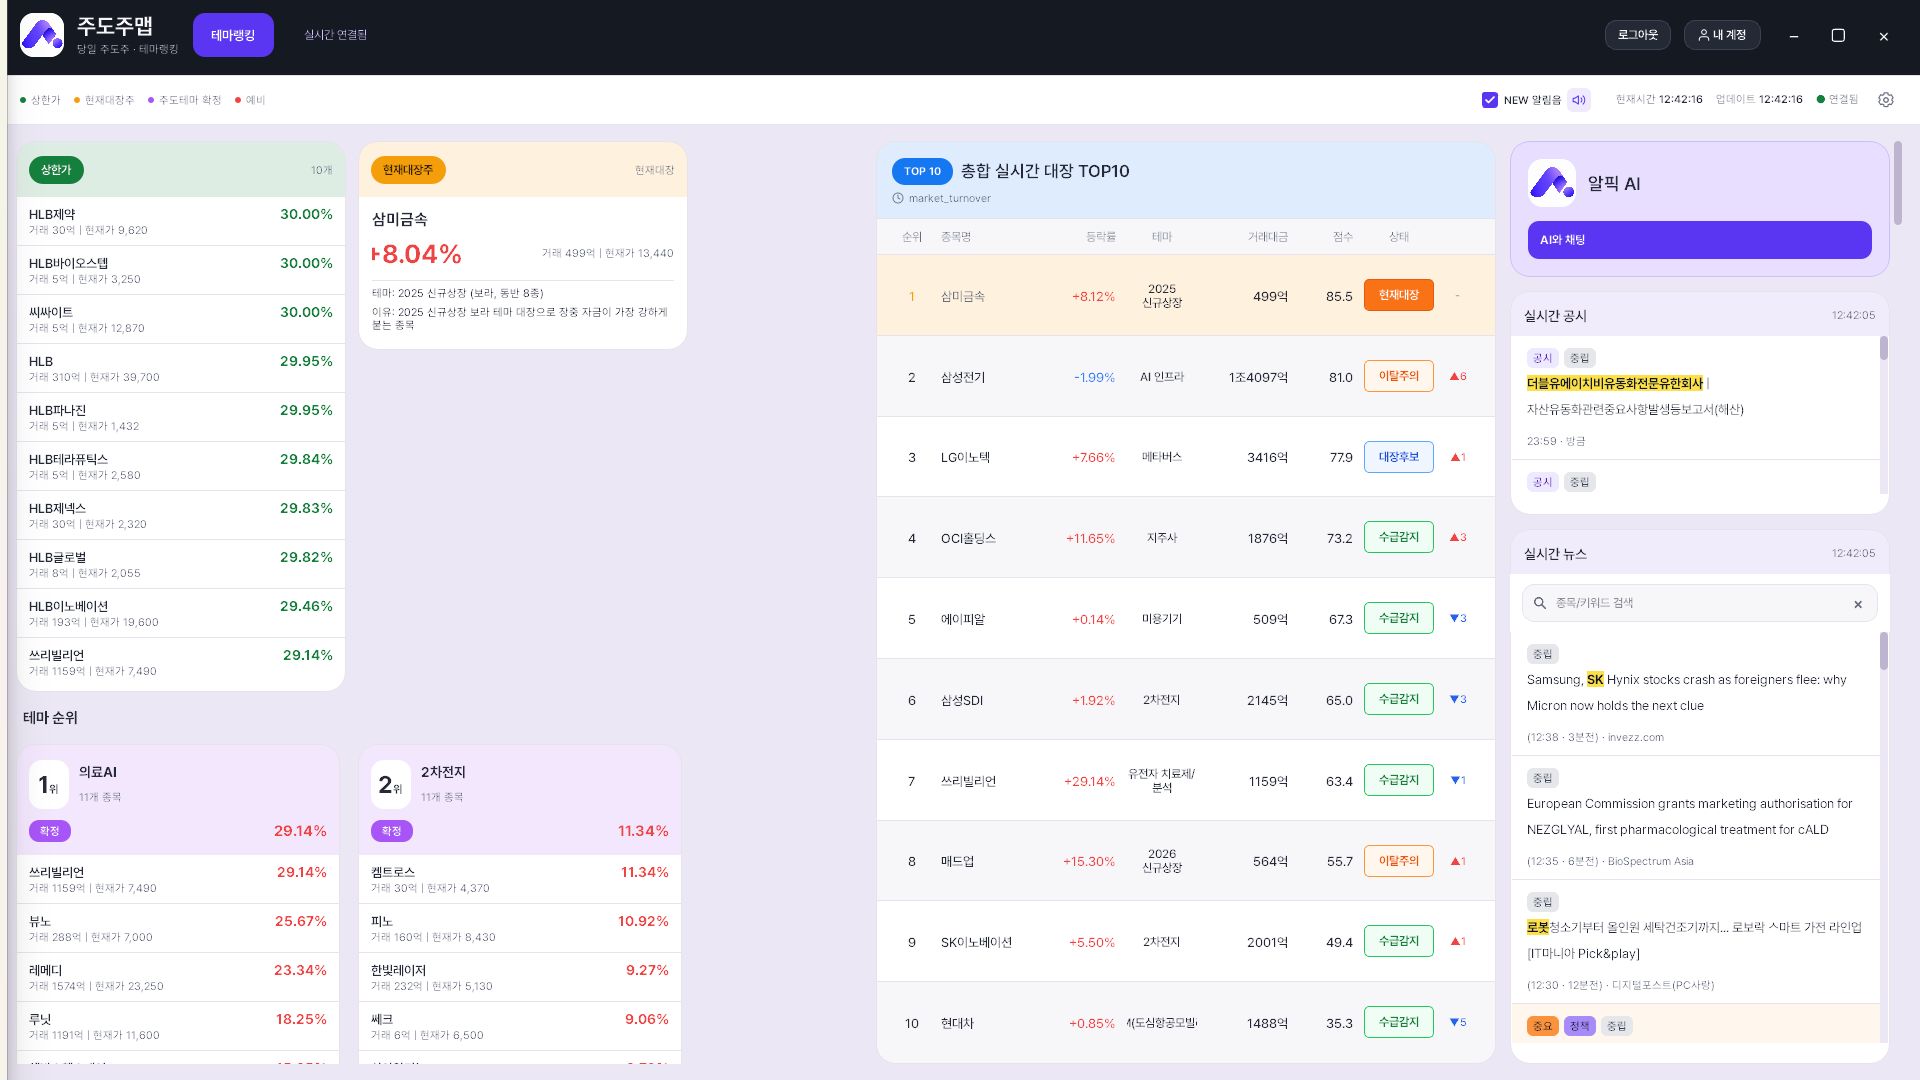Switch to the 실시간 연결됨 tab
The image size is (1920, 1080).
[336, 35]
